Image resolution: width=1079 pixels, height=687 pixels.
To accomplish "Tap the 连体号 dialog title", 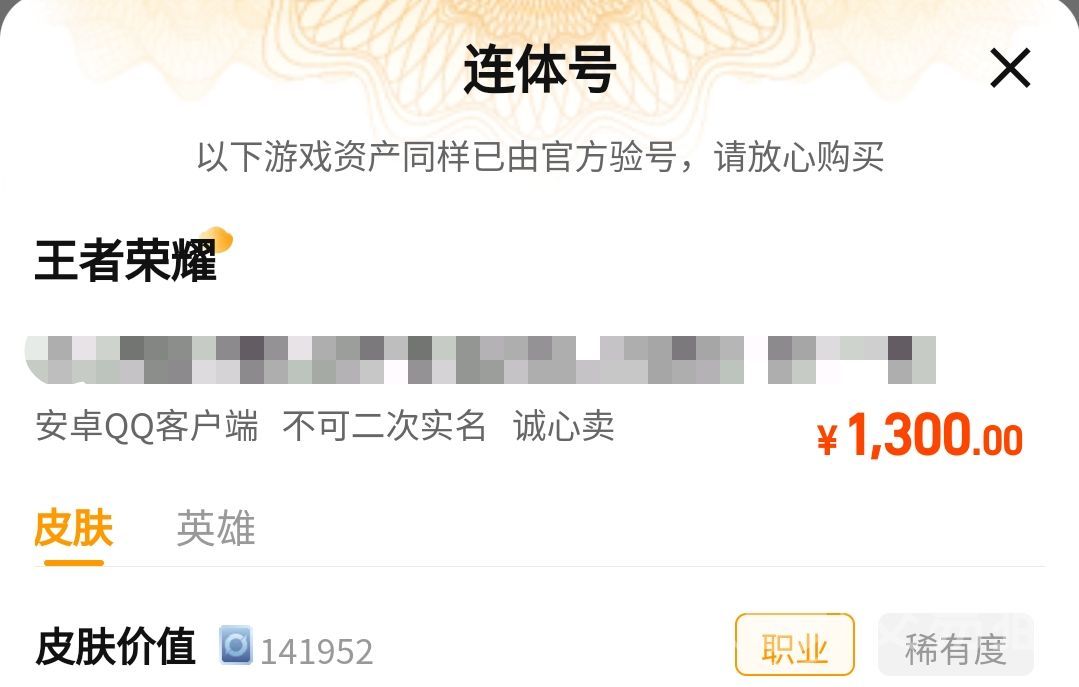I will click(540, 69).
